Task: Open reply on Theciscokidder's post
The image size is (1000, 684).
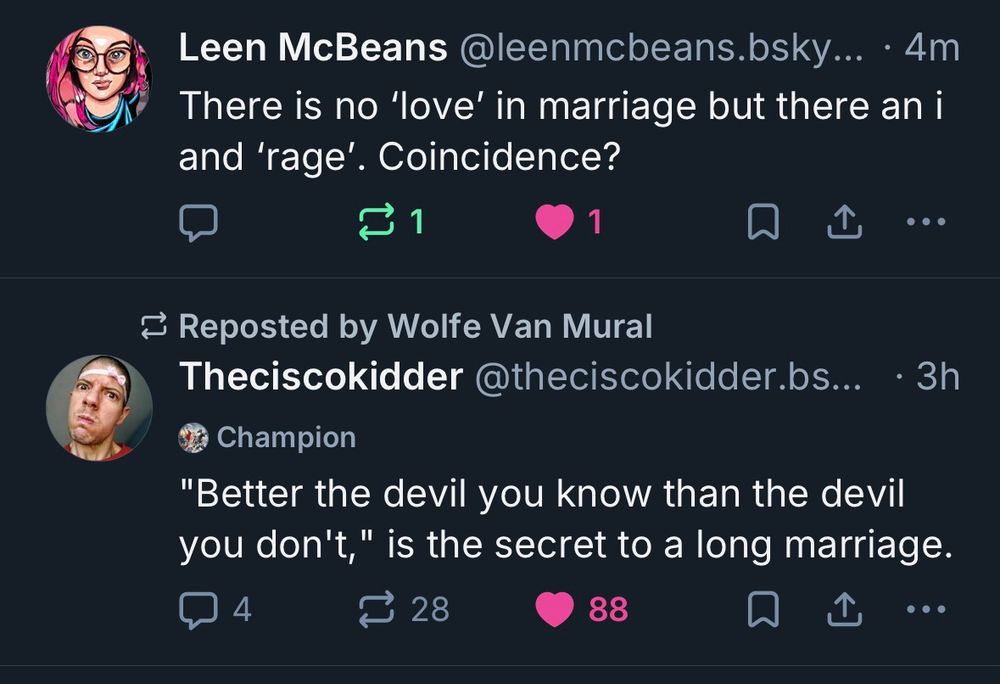Action: (x=198, y=608)
